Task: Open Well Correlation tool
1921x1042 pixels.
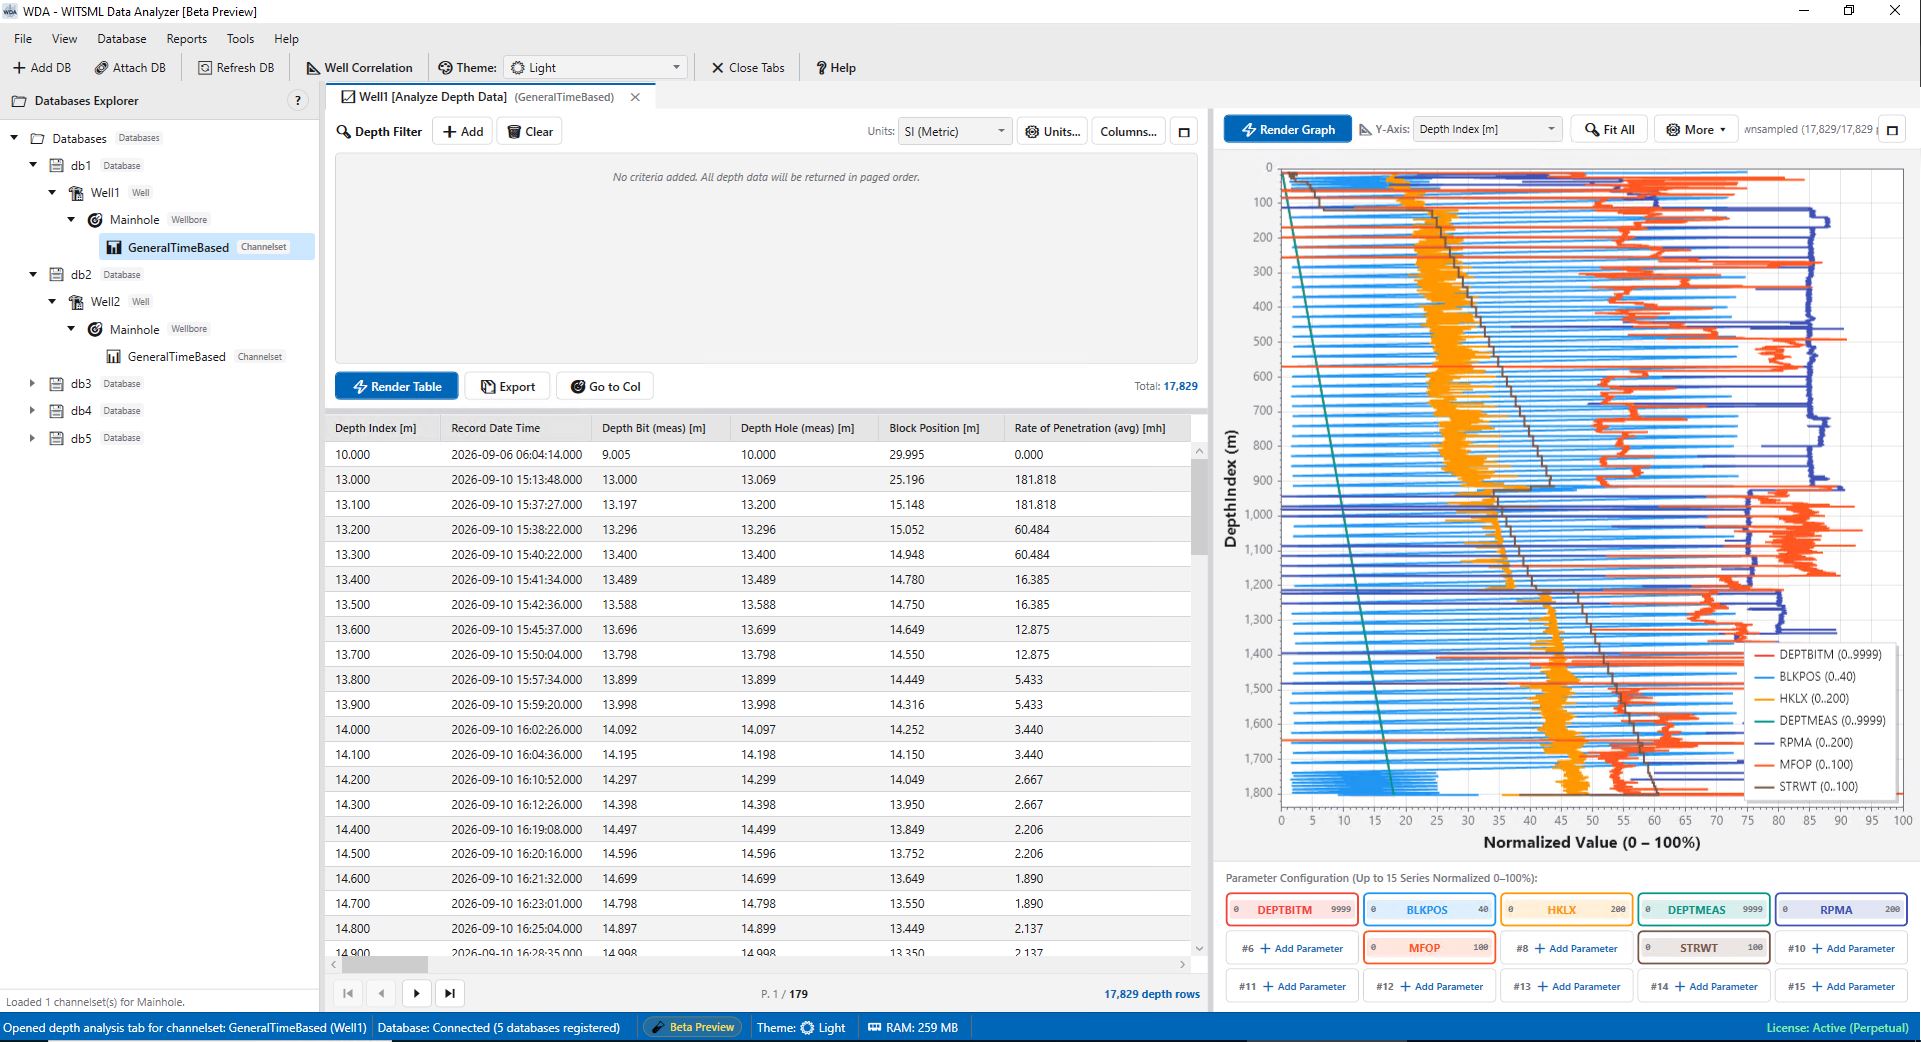Action: tap(359, 68)
